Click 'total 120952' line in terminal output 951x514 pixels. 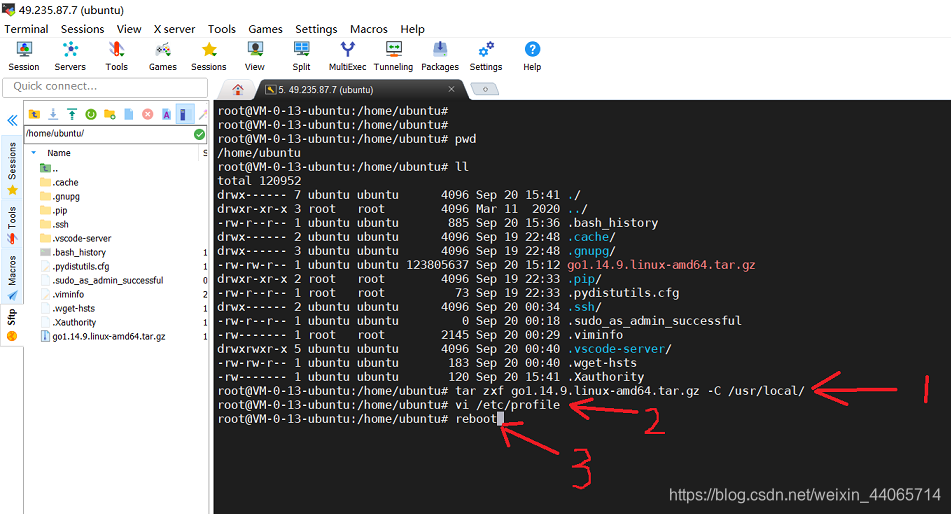tap(259, 181)
